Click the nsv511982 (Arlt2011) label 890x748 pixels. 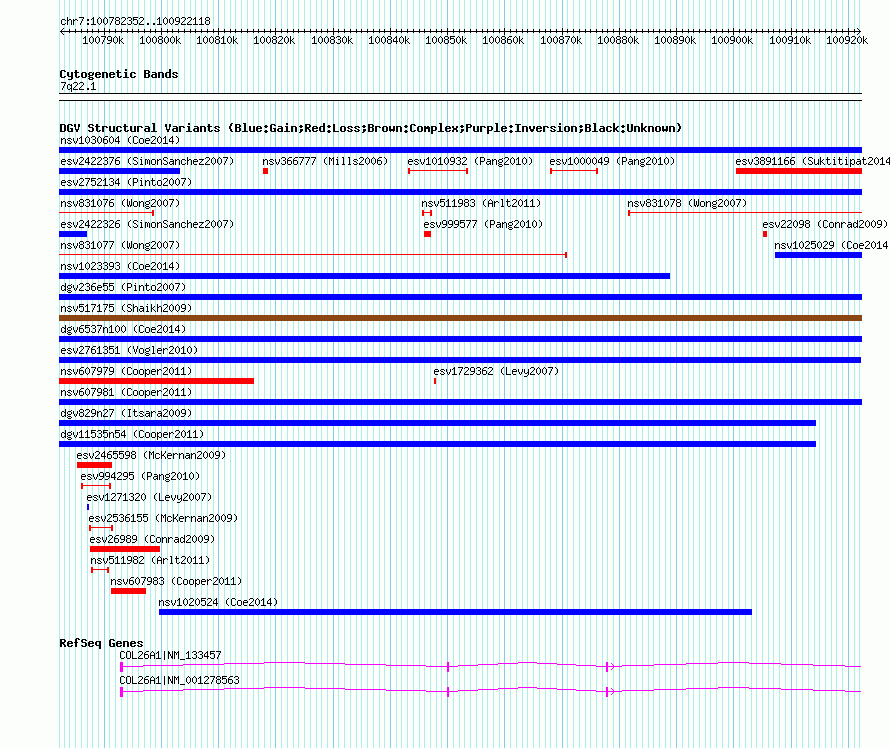pos(150,560)
